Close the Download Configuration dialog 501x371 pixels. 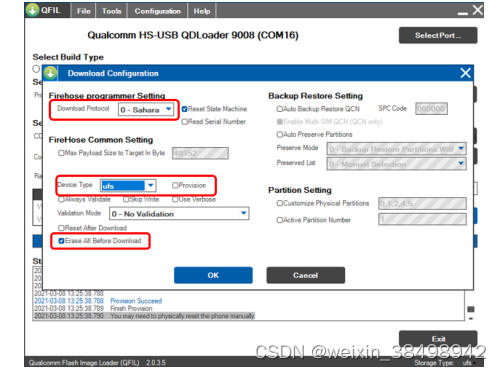point(465,73)
